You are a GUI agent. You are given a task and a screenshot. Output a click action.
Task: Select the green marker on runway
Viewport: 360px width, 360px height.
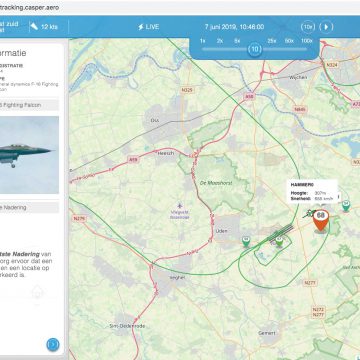tap(279, 241)
